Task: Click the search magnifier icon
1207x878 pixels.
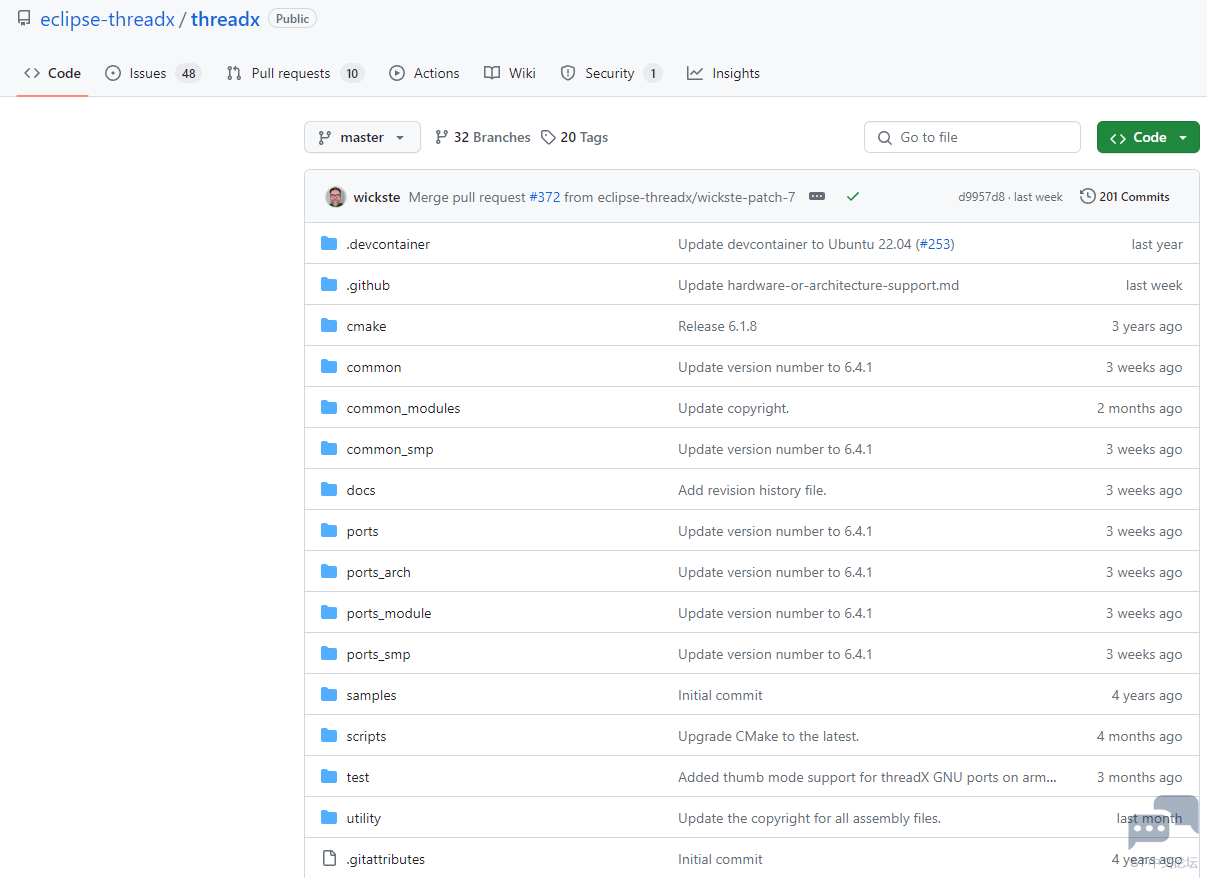Action: (884, 138)
